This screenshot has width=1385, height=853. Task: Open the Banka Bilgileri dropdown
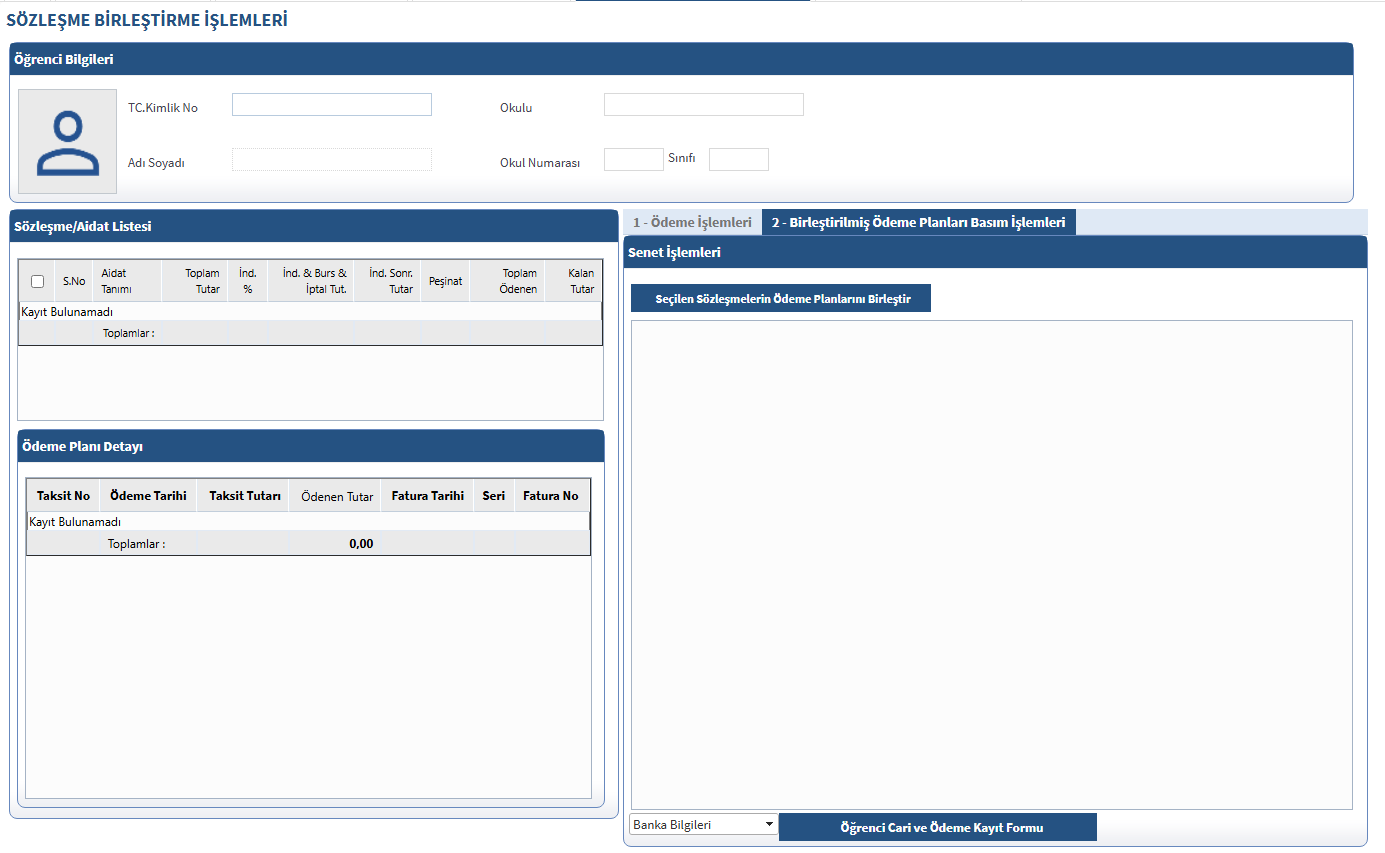704,824
